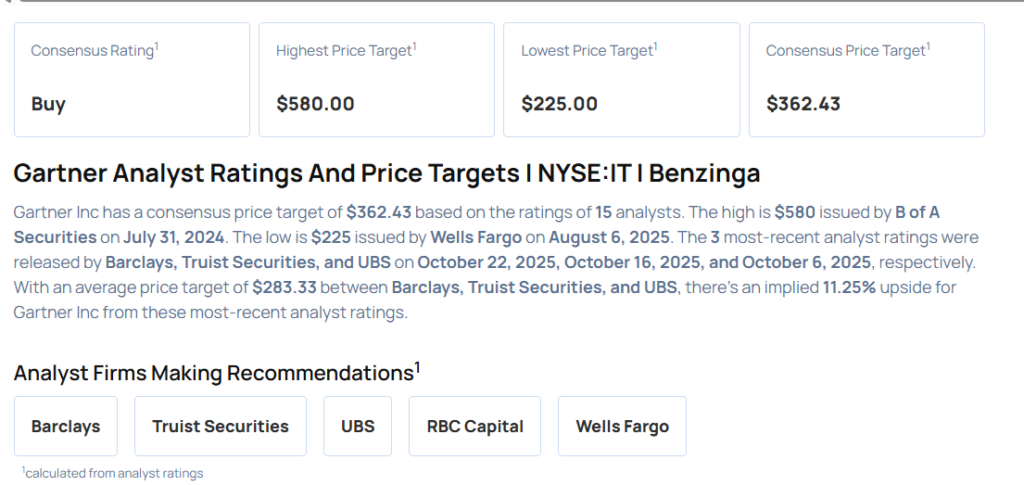
Task: Click the "Buy" consensus rating value
Action: tap(48, 103)
